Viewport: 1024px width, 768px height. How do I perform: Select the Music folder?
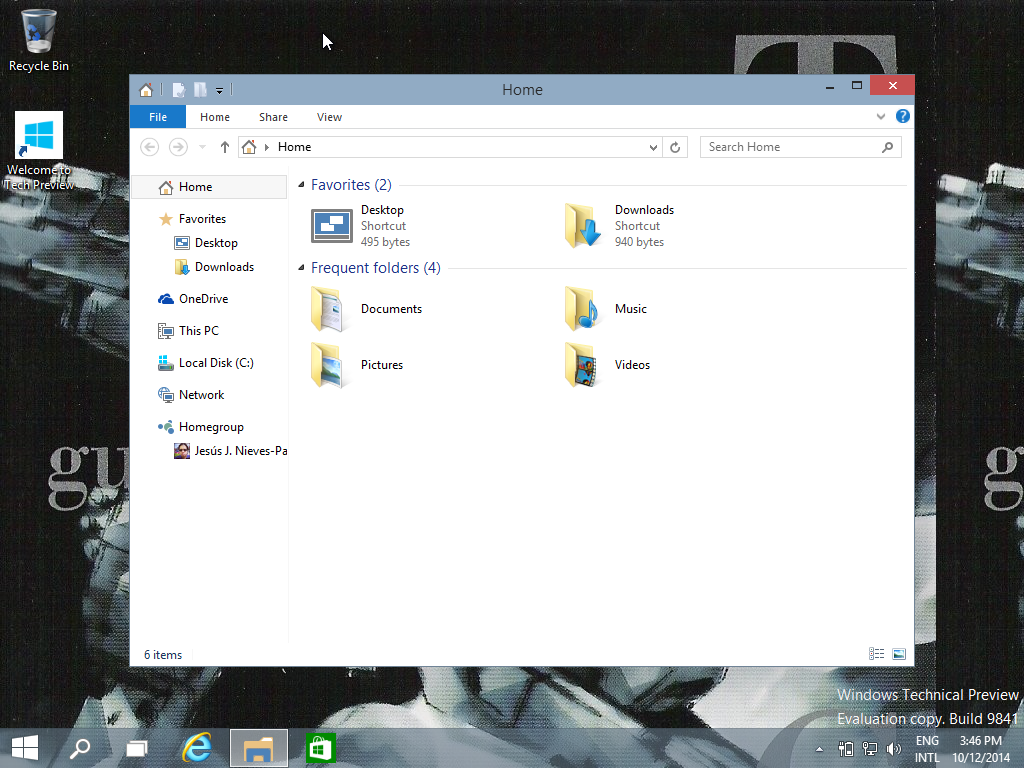click(607, 309)
